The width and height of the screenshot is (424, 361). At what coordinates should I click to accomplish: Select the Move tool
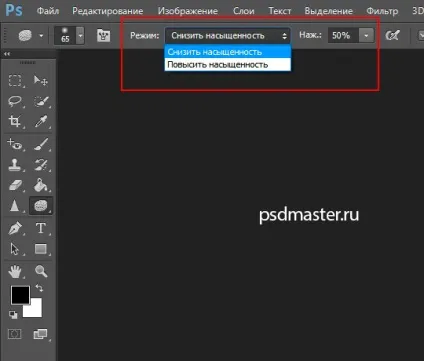(x=41, y=81)
